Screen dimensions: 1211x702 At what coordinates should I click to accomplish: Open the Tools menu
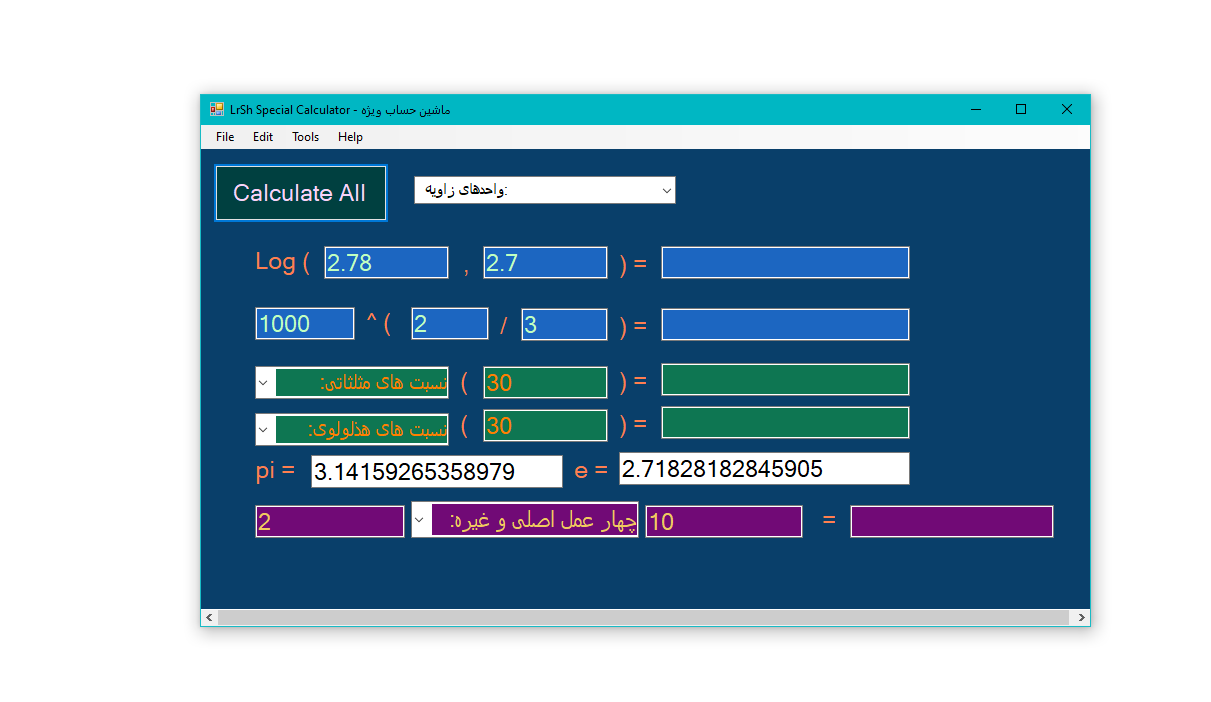[305, 137]
